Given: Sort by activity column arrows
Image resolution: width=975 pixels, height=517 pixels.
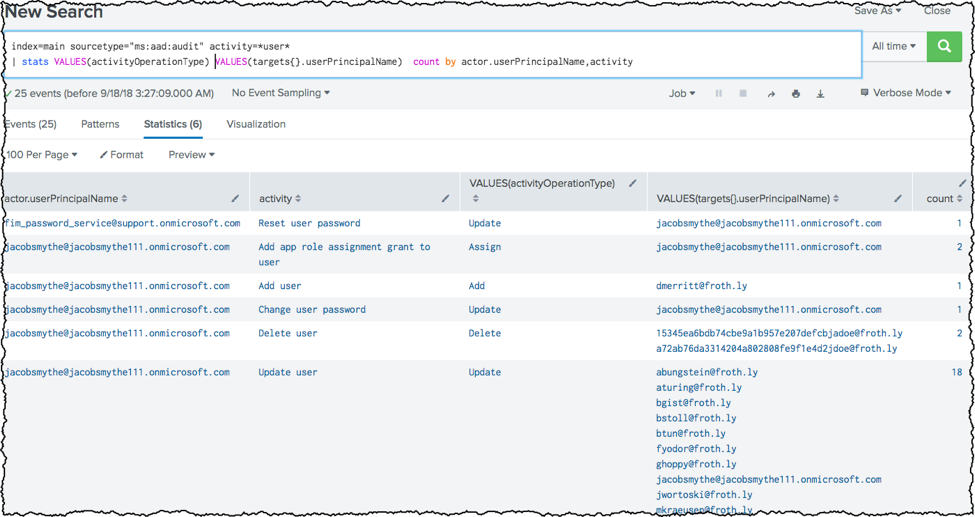Looking at the screenshot, I should pos(298,198).
